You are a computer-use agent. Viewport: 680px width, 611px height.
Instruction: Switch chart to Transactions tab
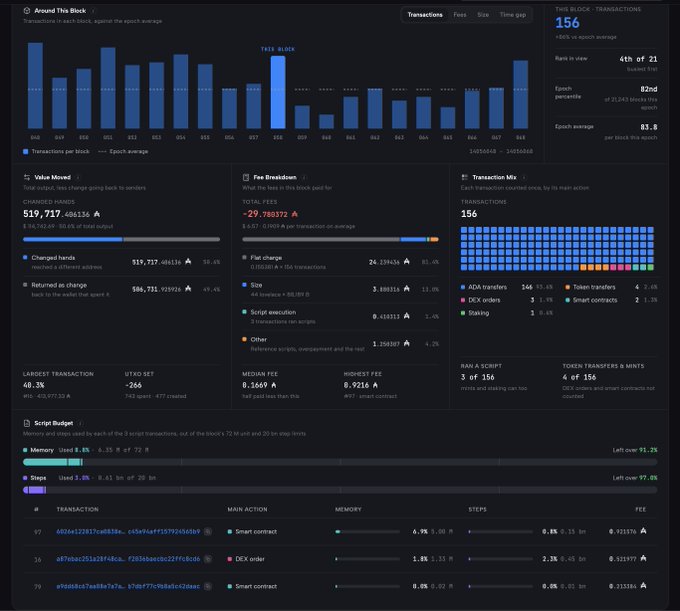click(x=425, y=15)
